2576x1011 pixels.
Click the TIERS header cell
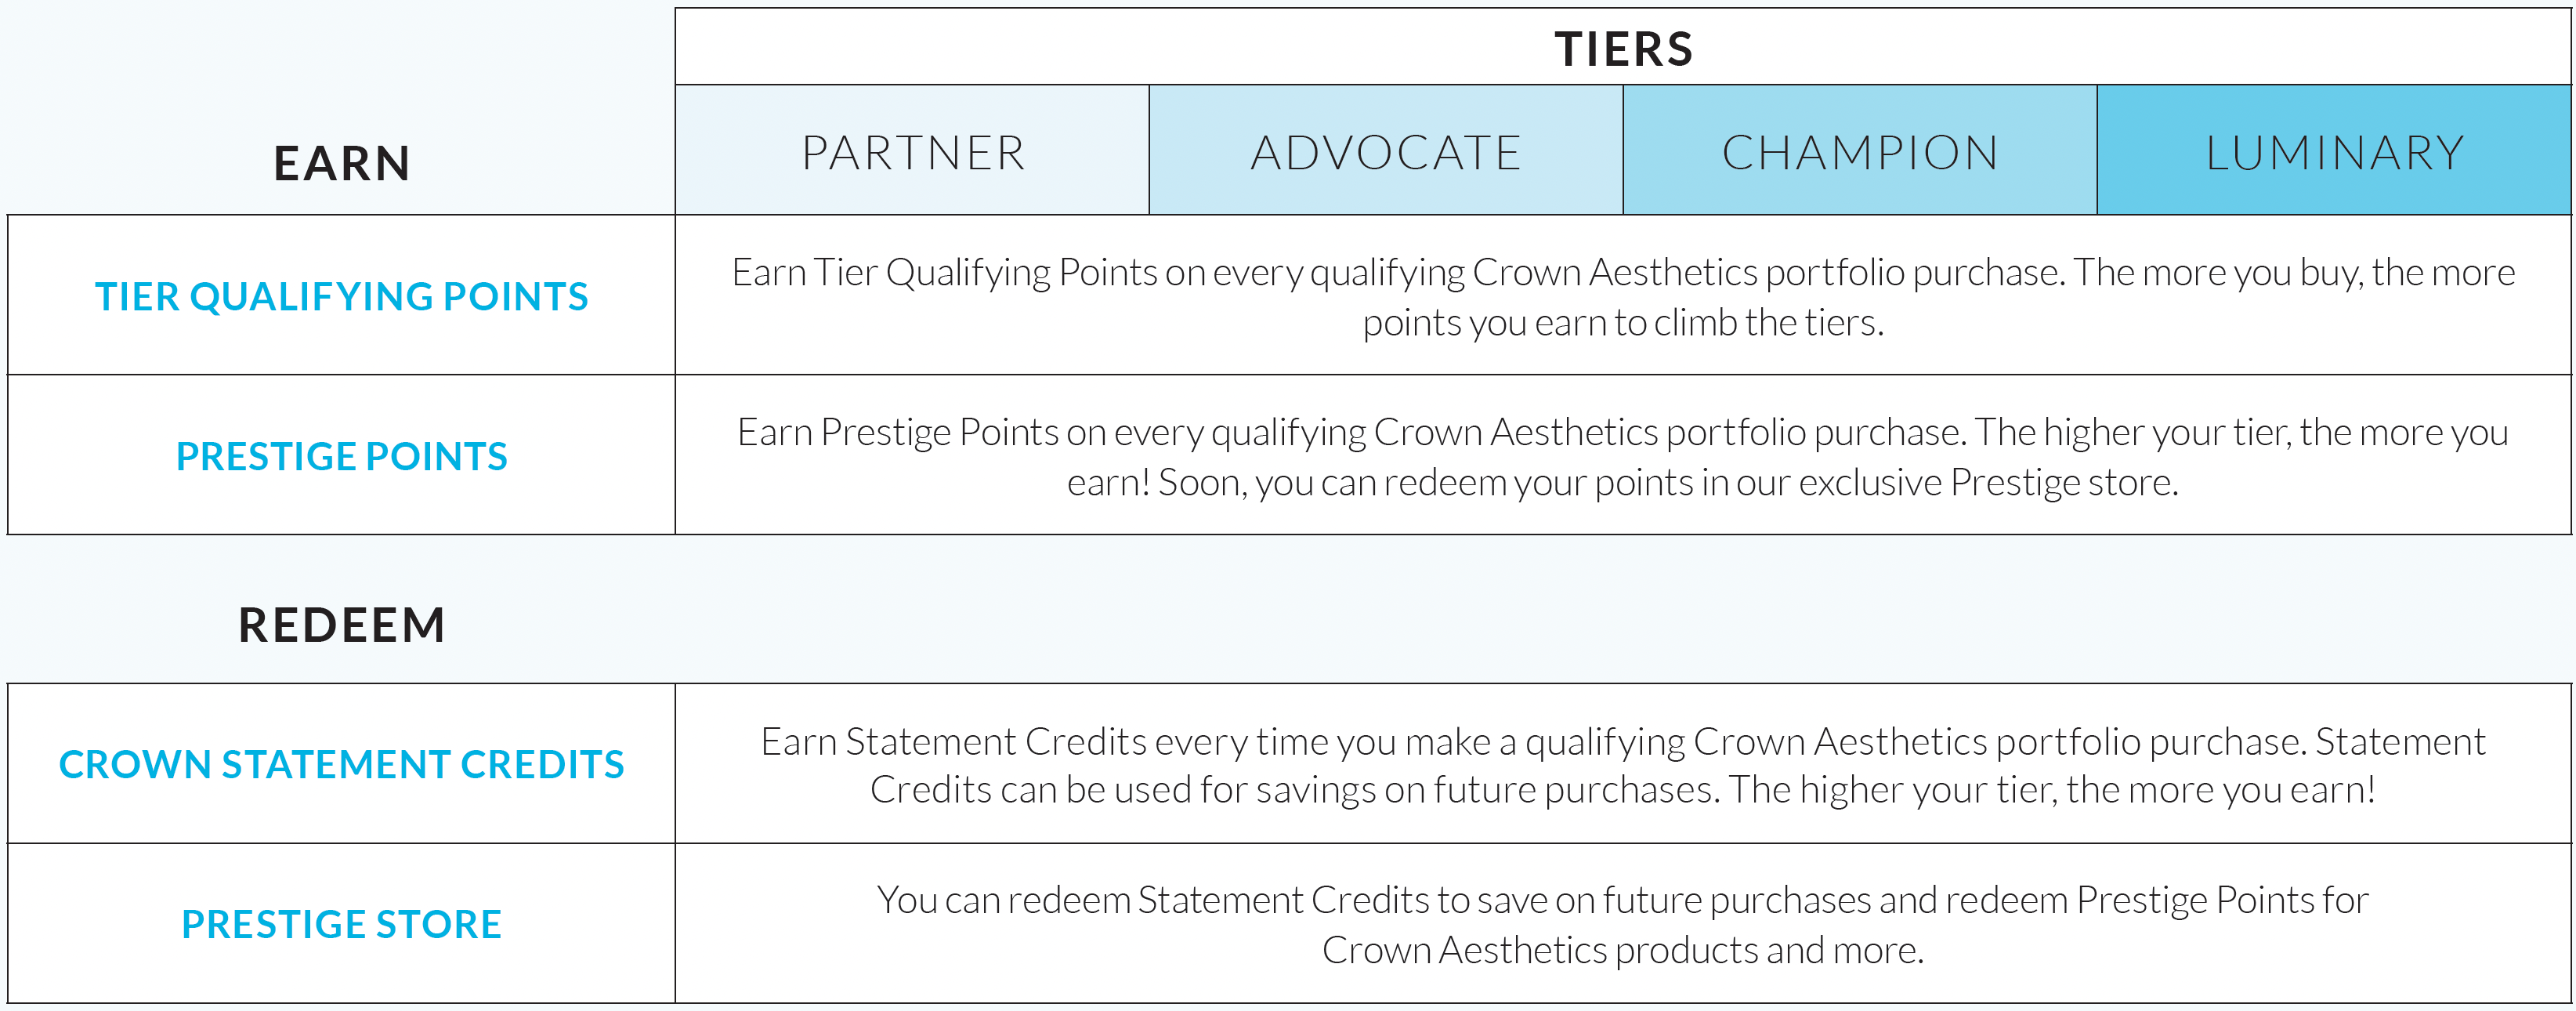click(x=1623, y=49)
